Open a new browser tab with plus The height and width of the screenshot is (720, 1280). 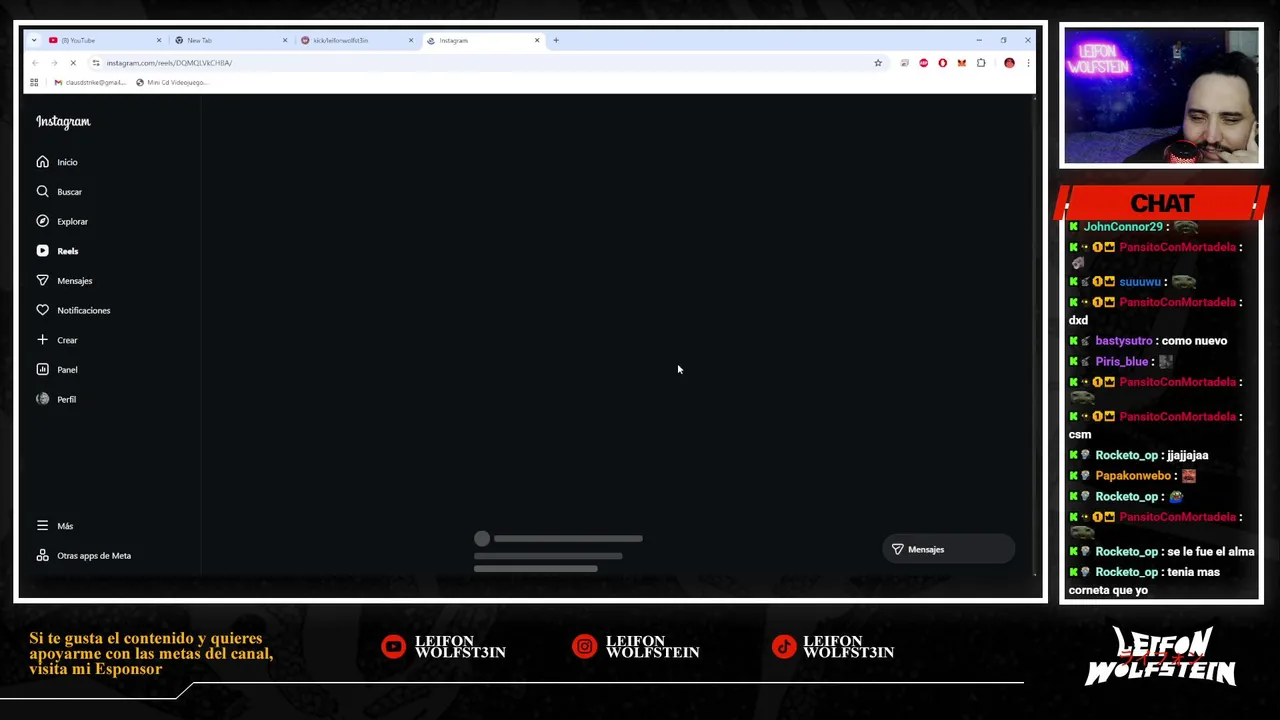coord(556,40)
